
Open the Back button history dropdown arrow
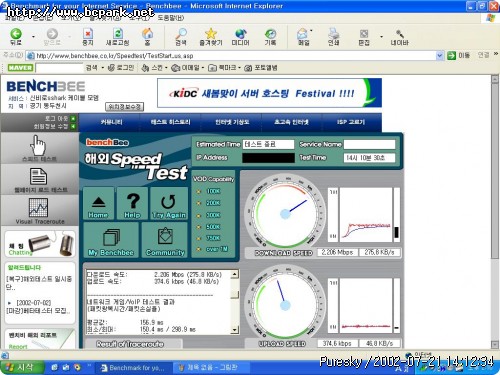tap(33, 37)
